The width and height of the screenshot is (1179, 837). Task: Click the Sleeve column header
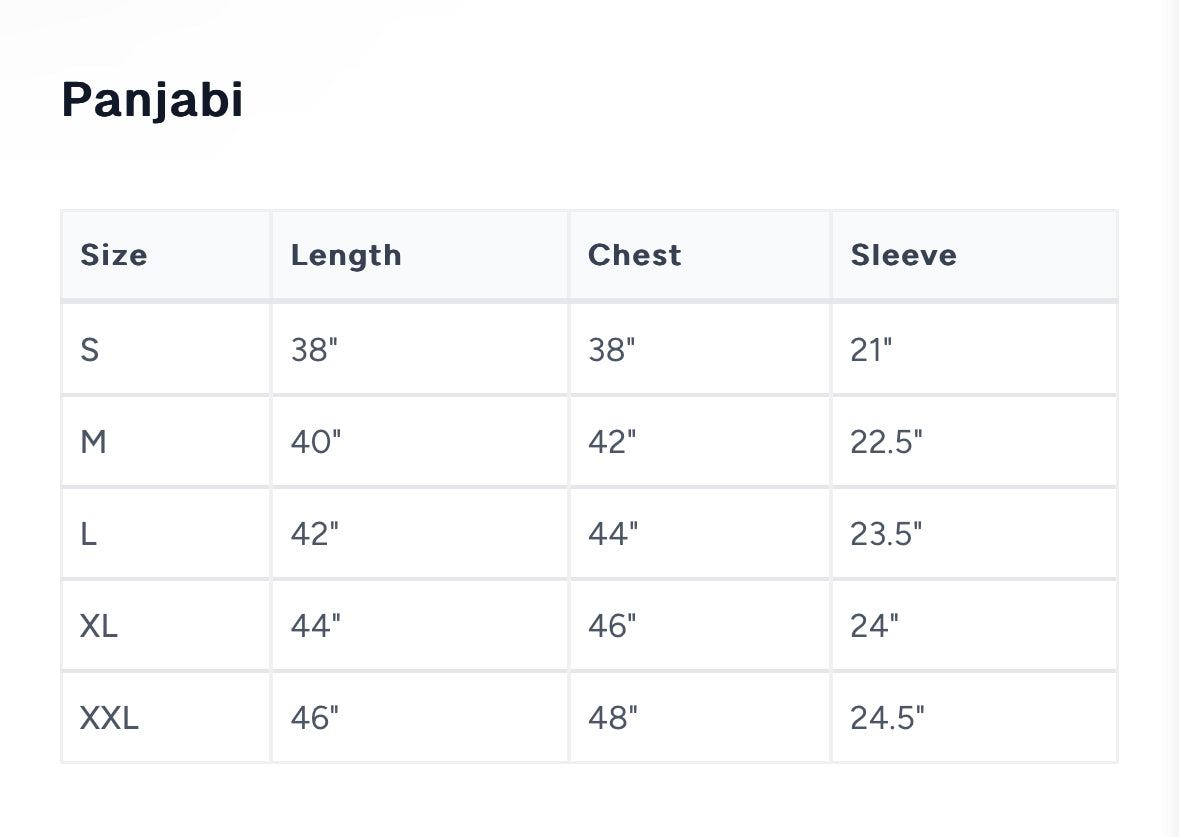[903, 255]
